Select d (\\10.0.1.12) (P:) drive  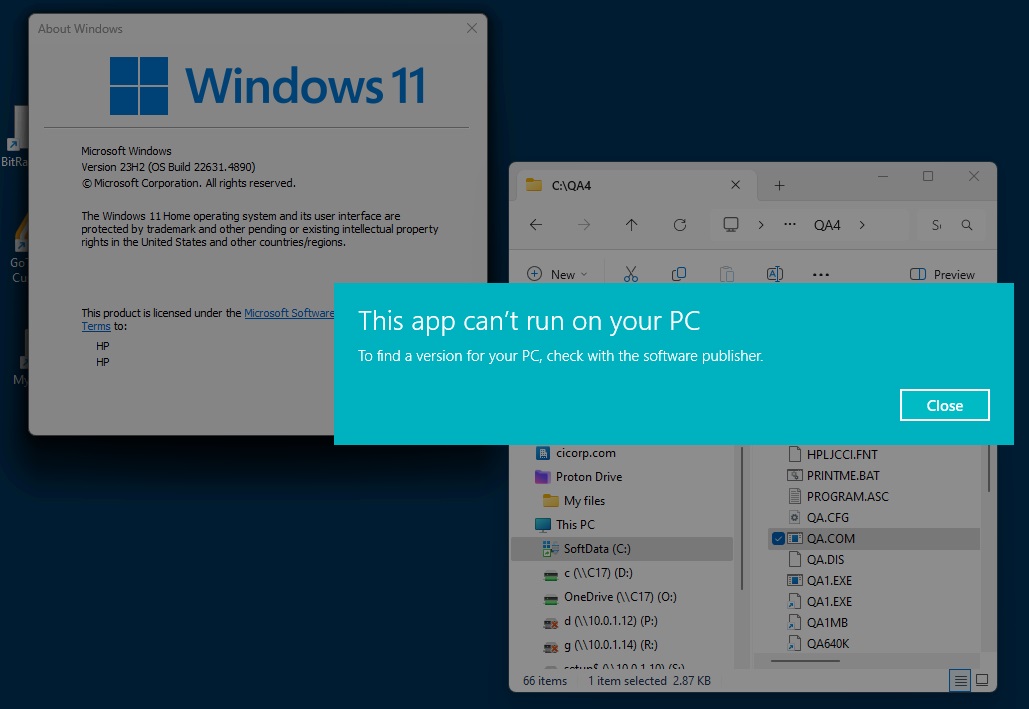(610, 621)
